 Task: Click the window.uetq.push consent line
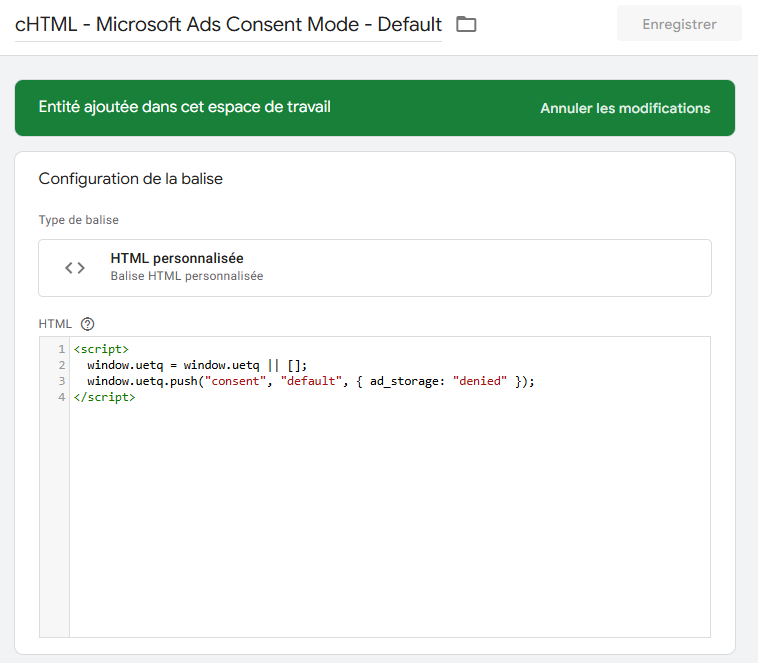311,381
